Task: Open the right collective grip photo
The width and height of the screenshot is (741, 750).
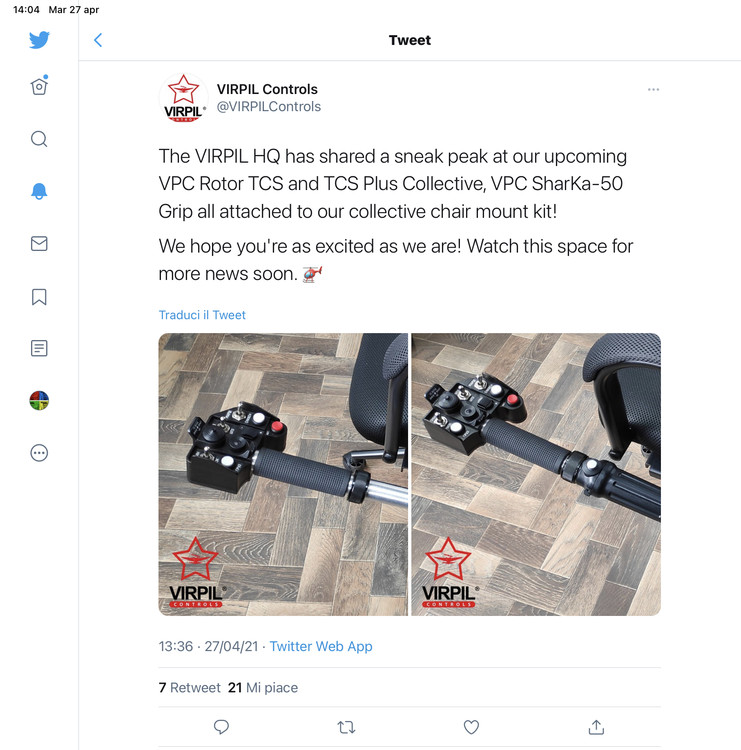Action: [536, 474]
